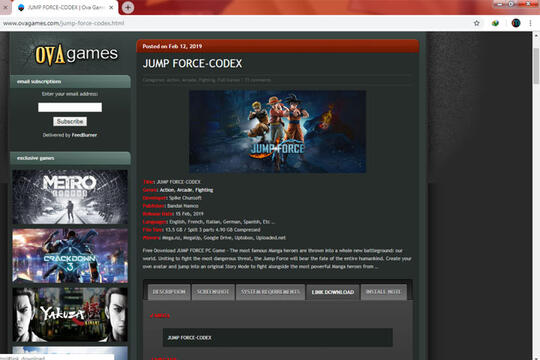The image size is (540, 360).
Task: Switch to the Screenshot tab
Action: point(213,292)
